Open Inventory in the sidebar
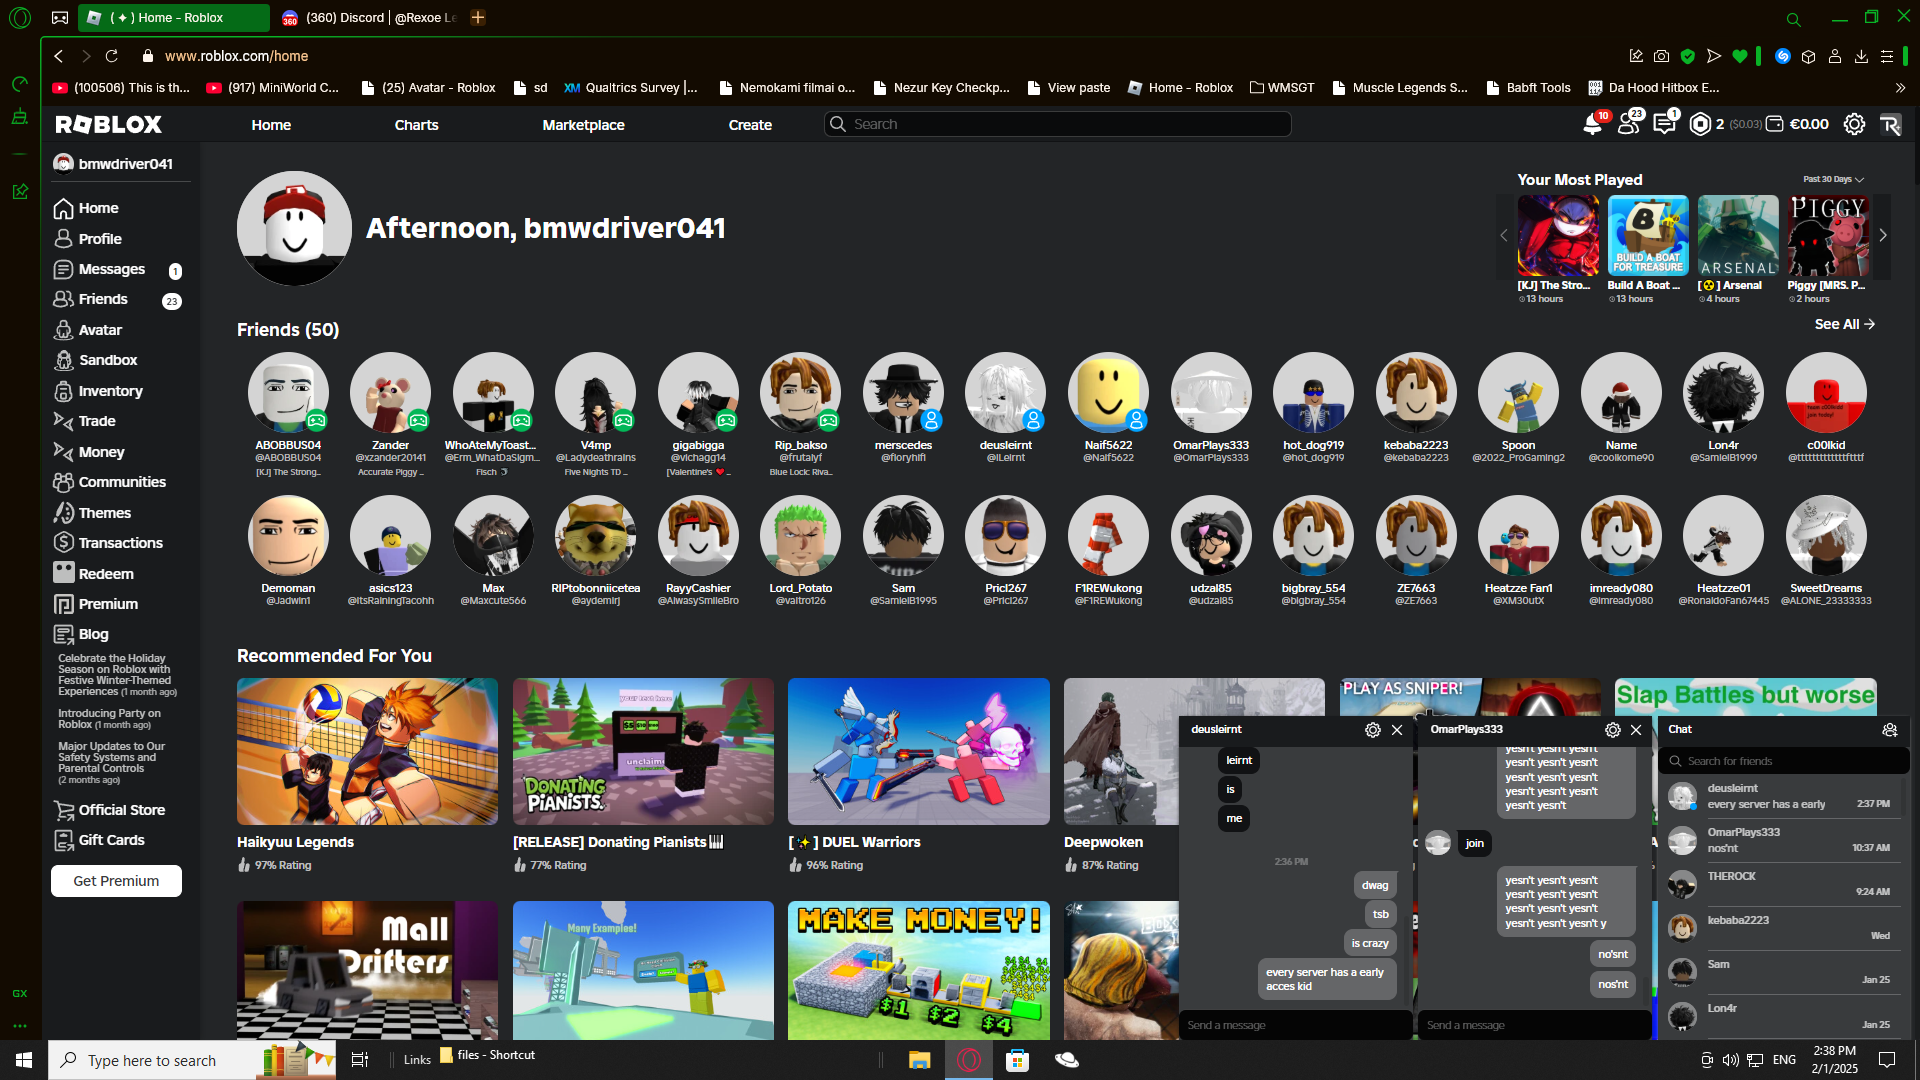Viewport: 1920px width, 1080px height. coord(110,391)
